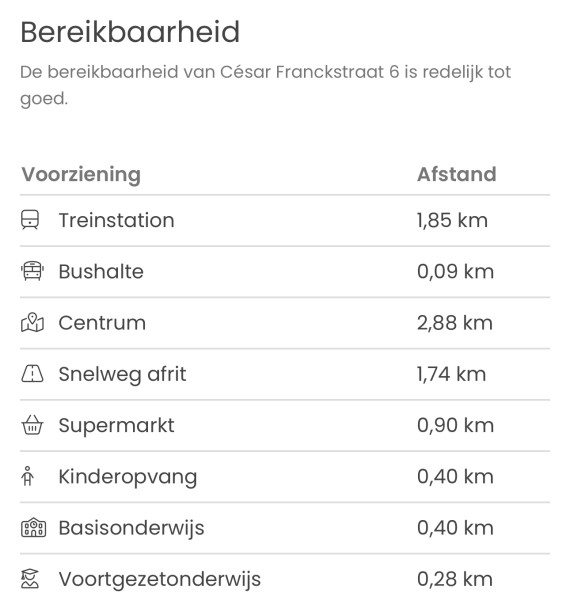This screenshot has height=600, width=570.
Task: Click the child icon beside Kinderopvang
Action: [28, 476]
